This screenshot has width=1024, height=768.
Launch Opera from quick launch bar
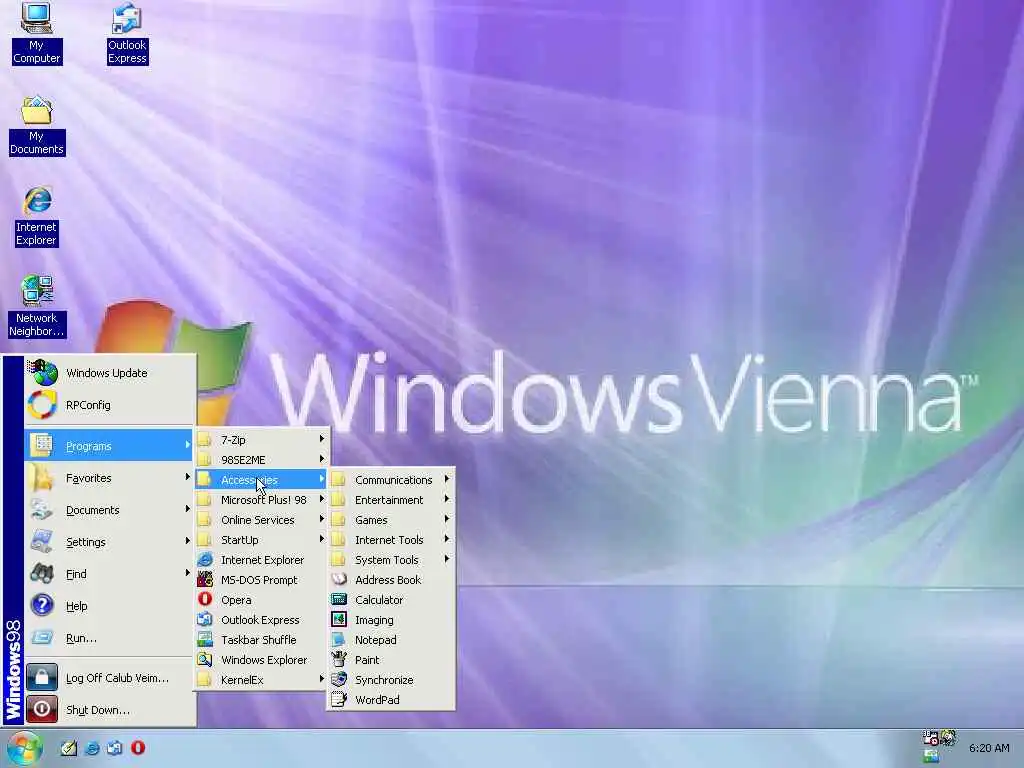tap(138, 748)
